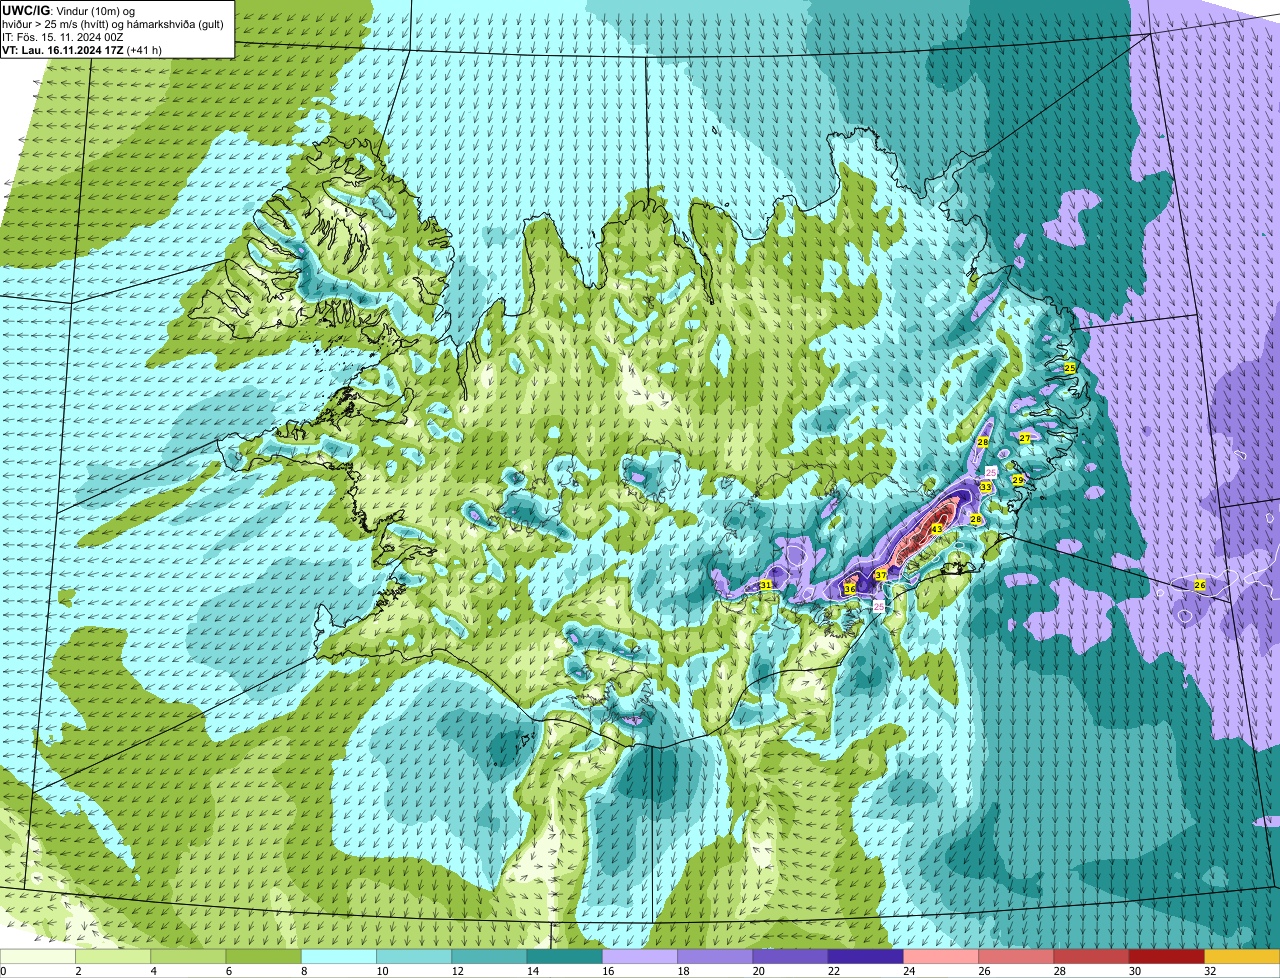The width and height of the screenshot is (1280, 978).
Task: Select the 4–6 m/s legend color block
Action: pos(188,956)
